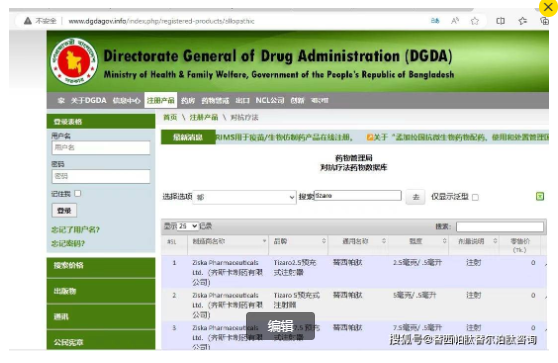This screenshot has height=363, width=558.
Task: Open the 公民宪章 sidebar item
Action: [x=101, y=341]
